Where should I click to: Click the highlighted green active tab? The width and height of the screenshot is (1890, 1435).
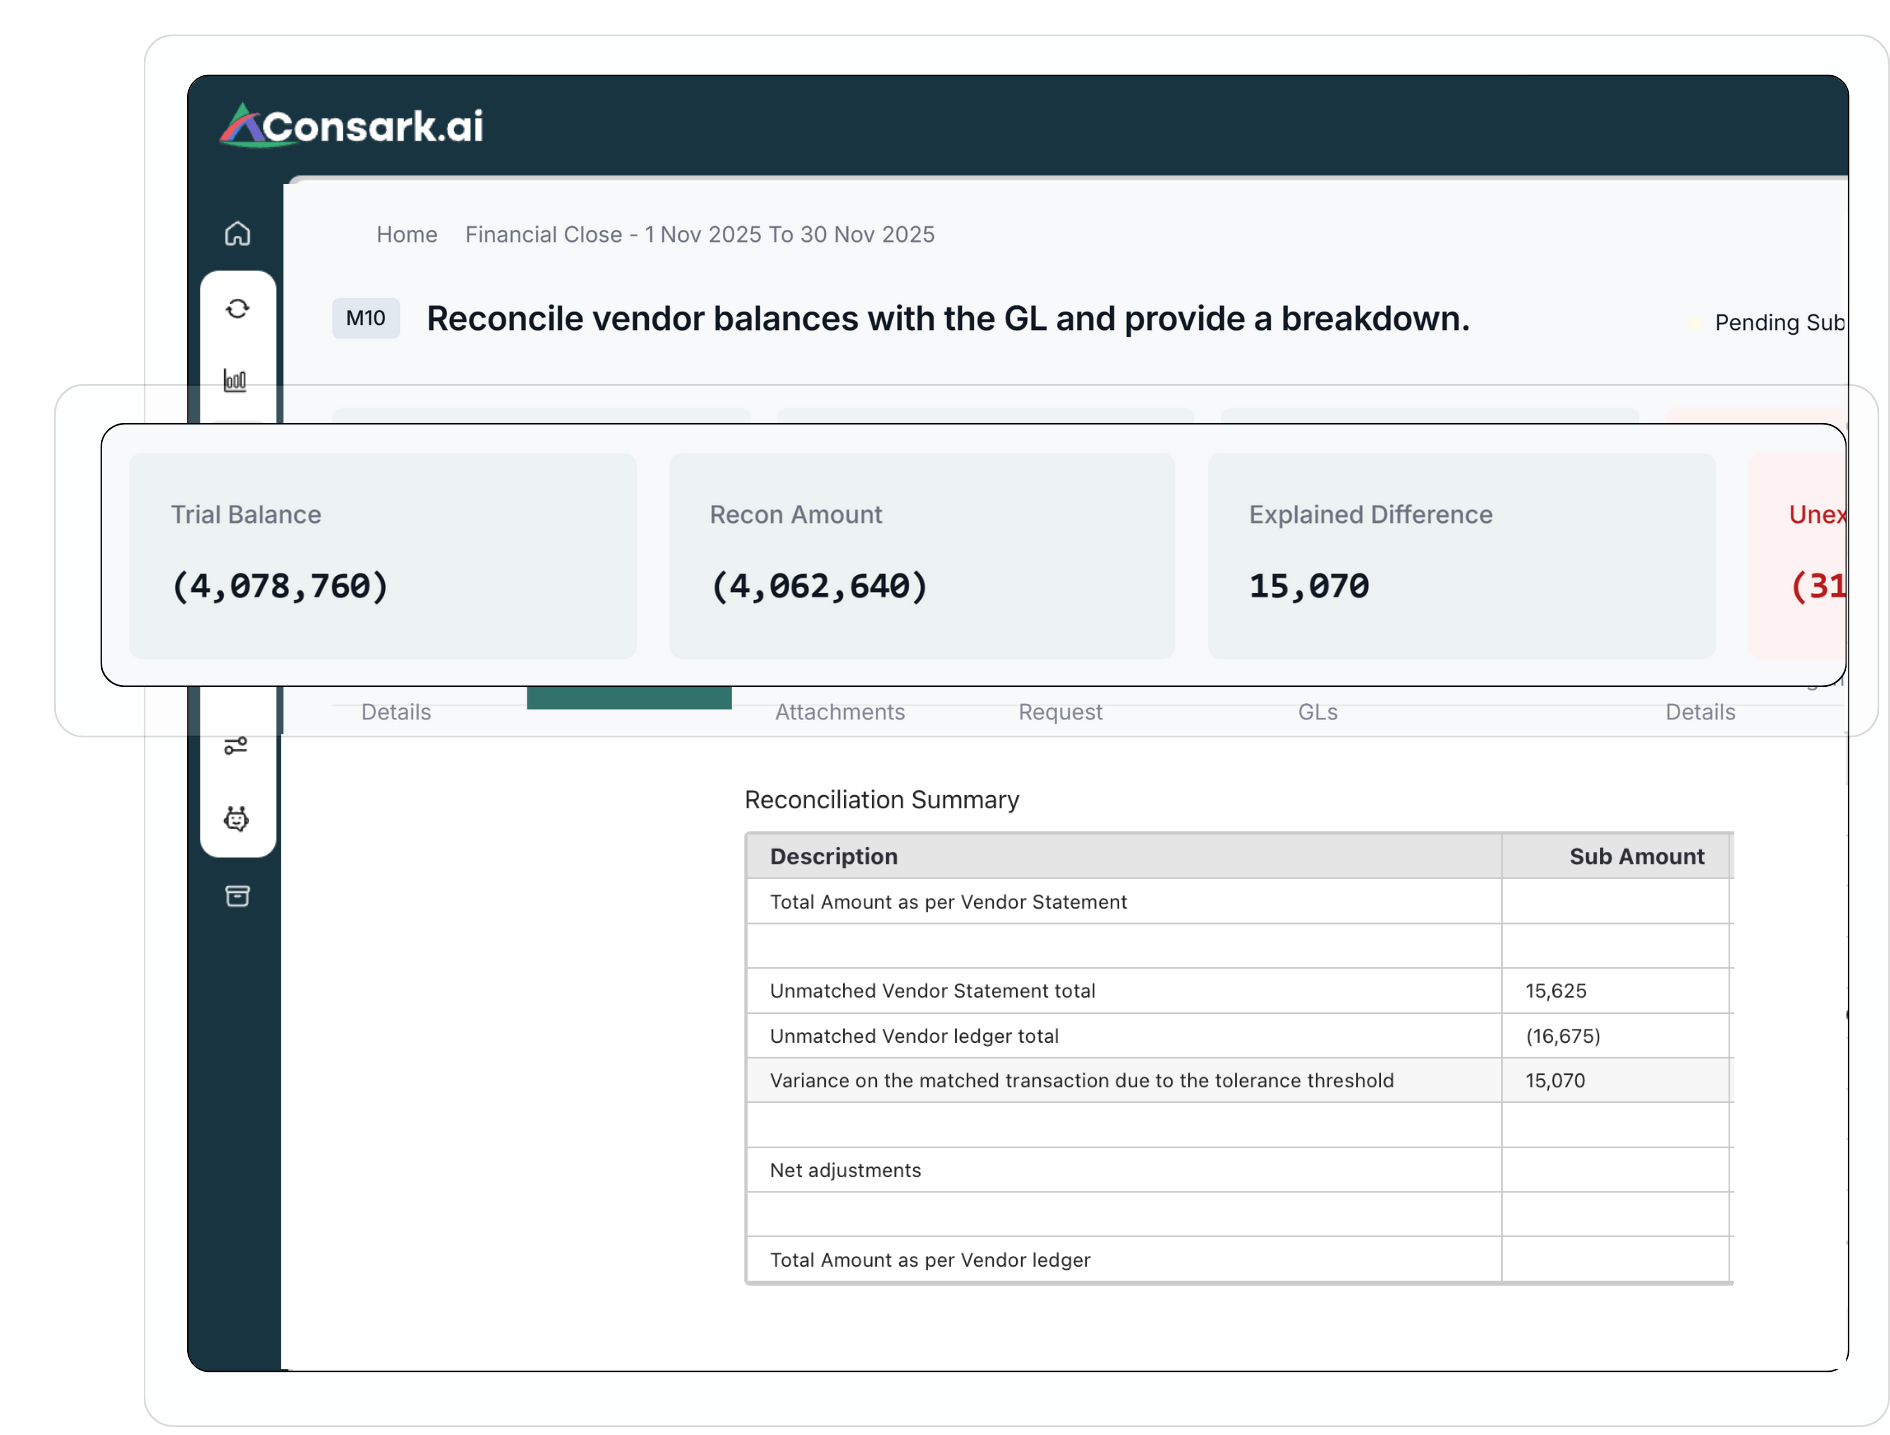pyautogui.click(x=629, y=698)
